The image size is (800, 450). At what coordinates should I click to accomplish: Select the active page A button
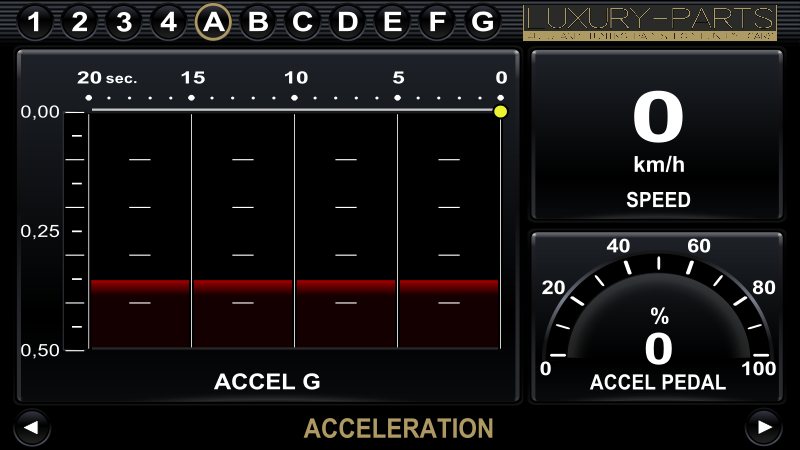(x=213, y=22)
